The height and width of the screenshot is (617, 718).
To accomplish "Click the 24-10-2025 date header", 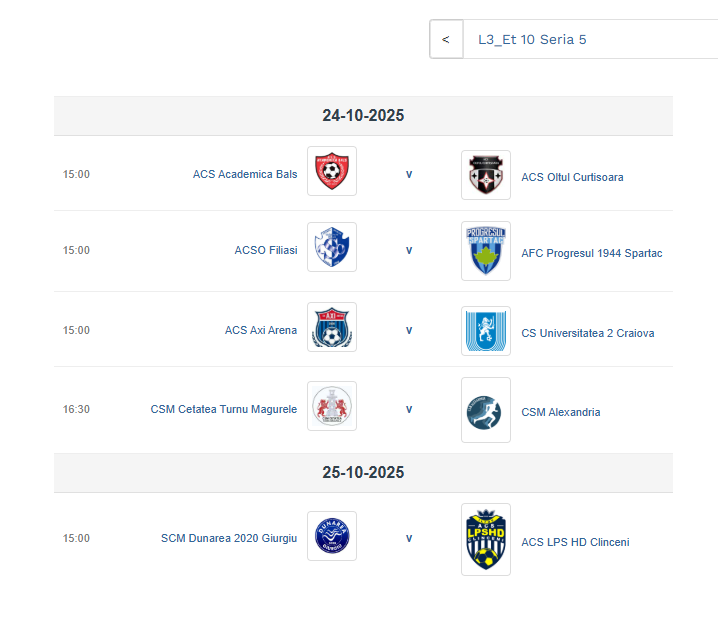I will pyautogui.click(x=363, y=116).
